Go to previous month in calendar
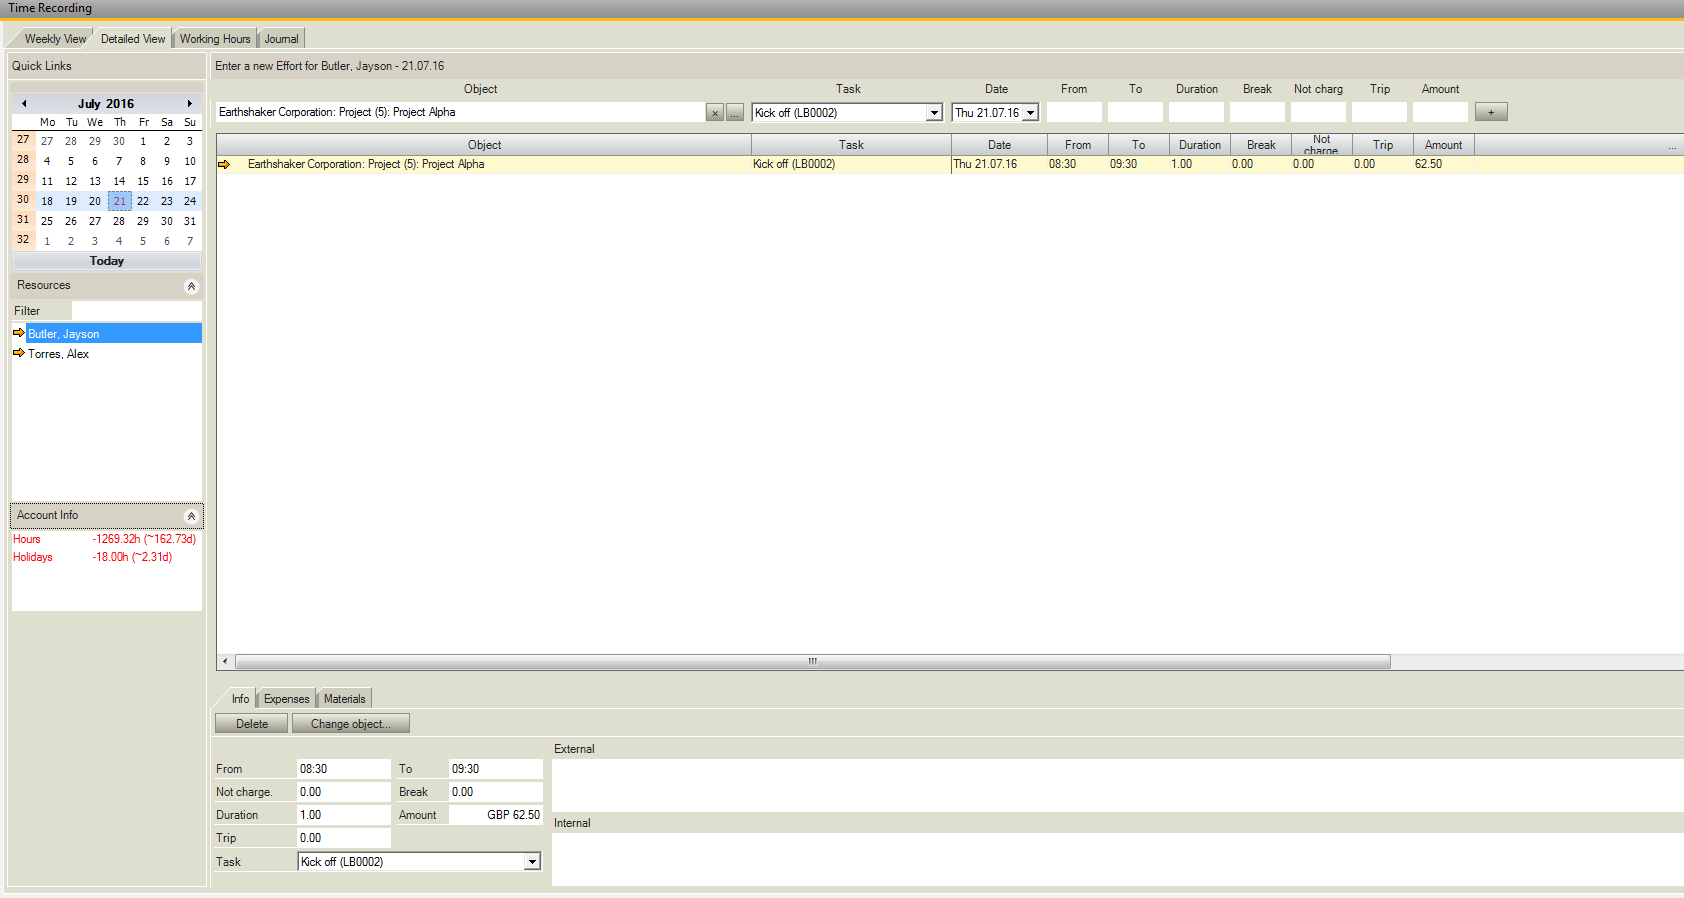The image size is (1684, 898). point(24,103)
